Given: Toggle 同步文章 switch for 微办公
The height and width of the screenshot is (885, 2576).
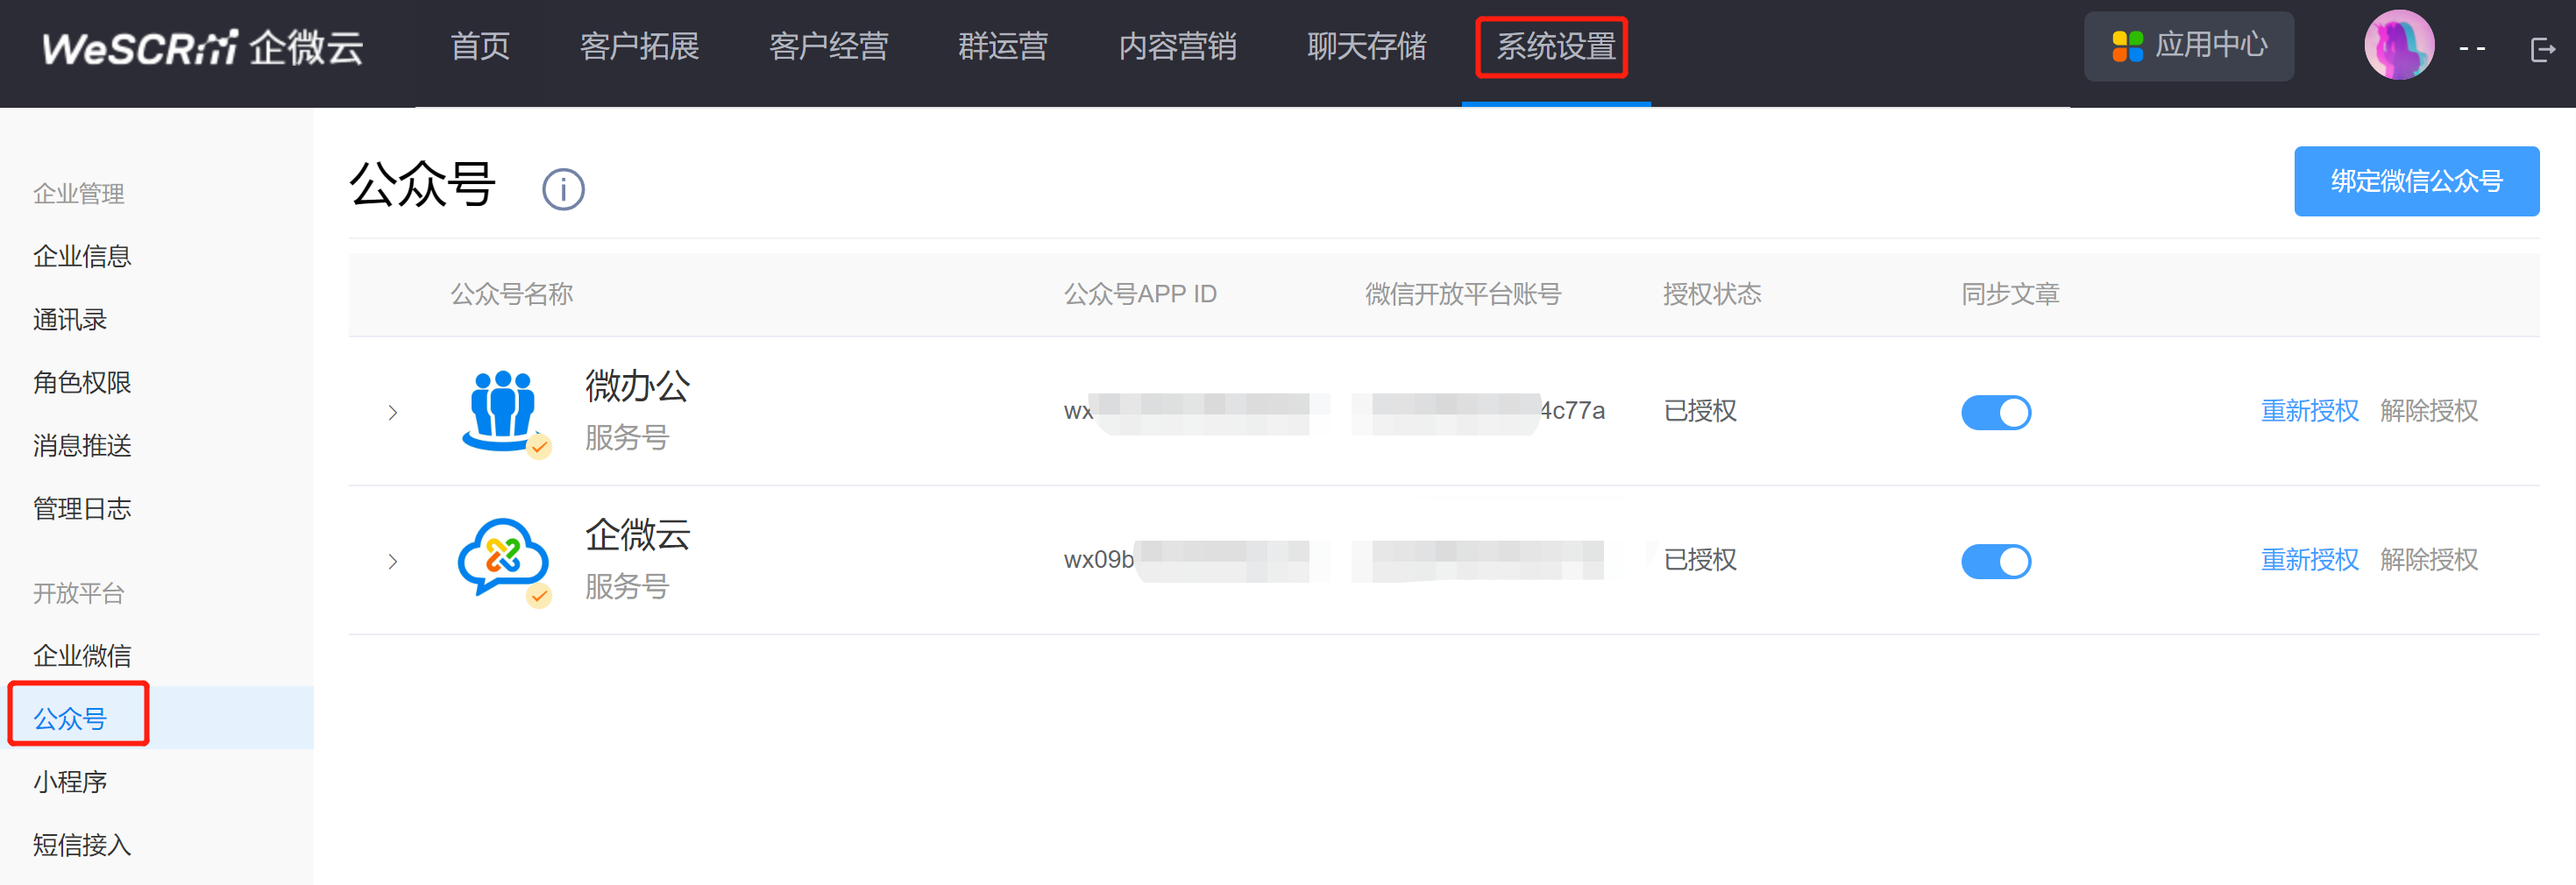Looking at the screenshot, I should point(1995,412).
